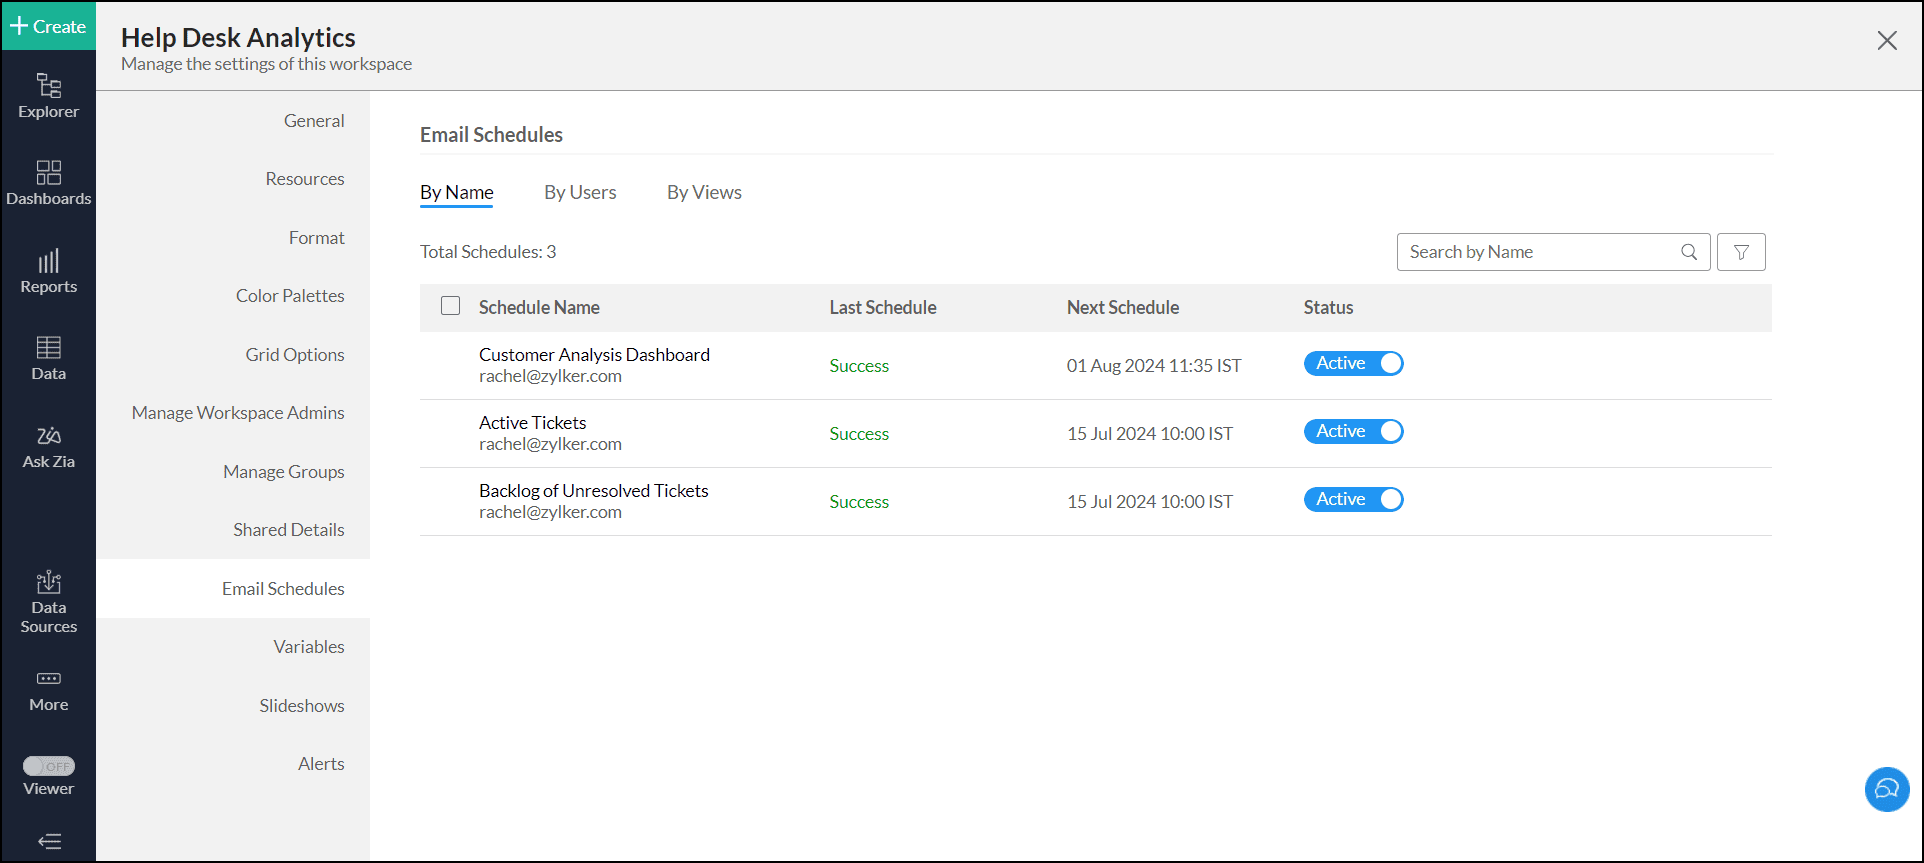The width and height of the screenshot is (1924, 863).
Task: Switch to the By Users tab
Action: click(x=580, y=192)
